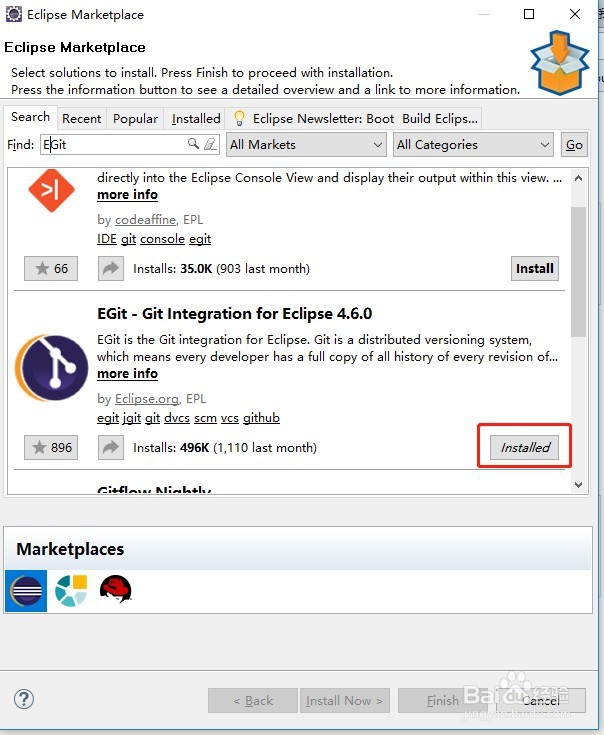Click the results scrollbar up arrow

578,178
